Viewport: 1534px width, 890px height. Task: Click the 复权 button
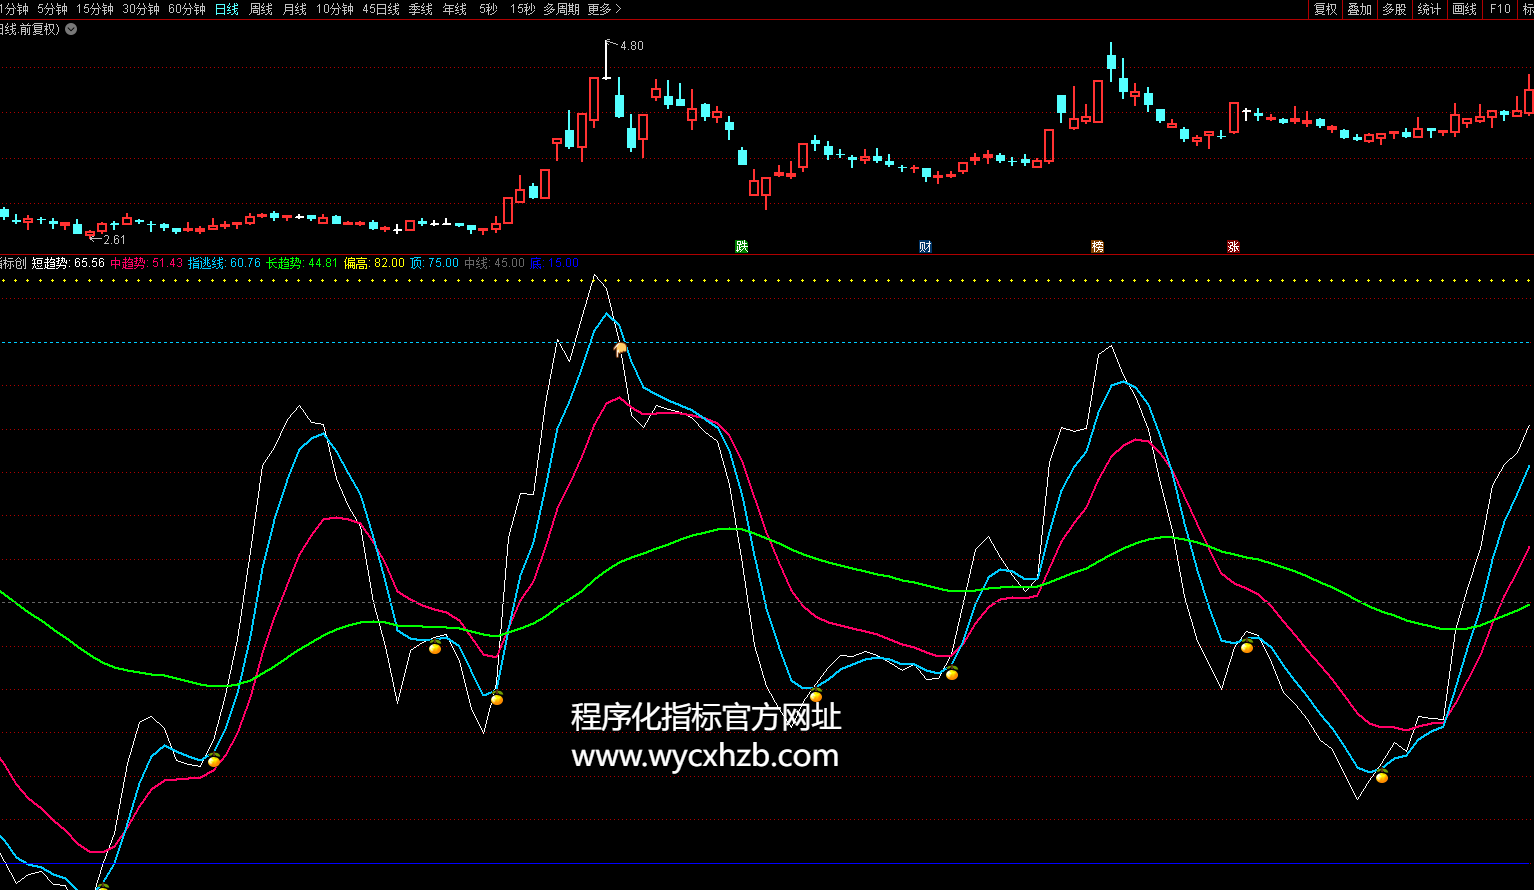pos(1325,9)
